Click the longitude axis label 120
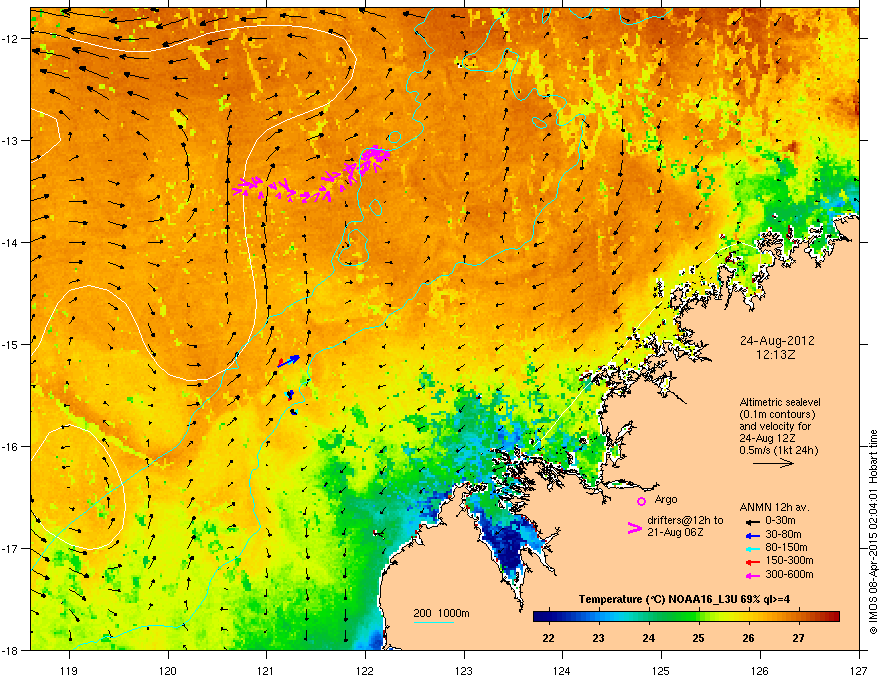 (168, 670)
